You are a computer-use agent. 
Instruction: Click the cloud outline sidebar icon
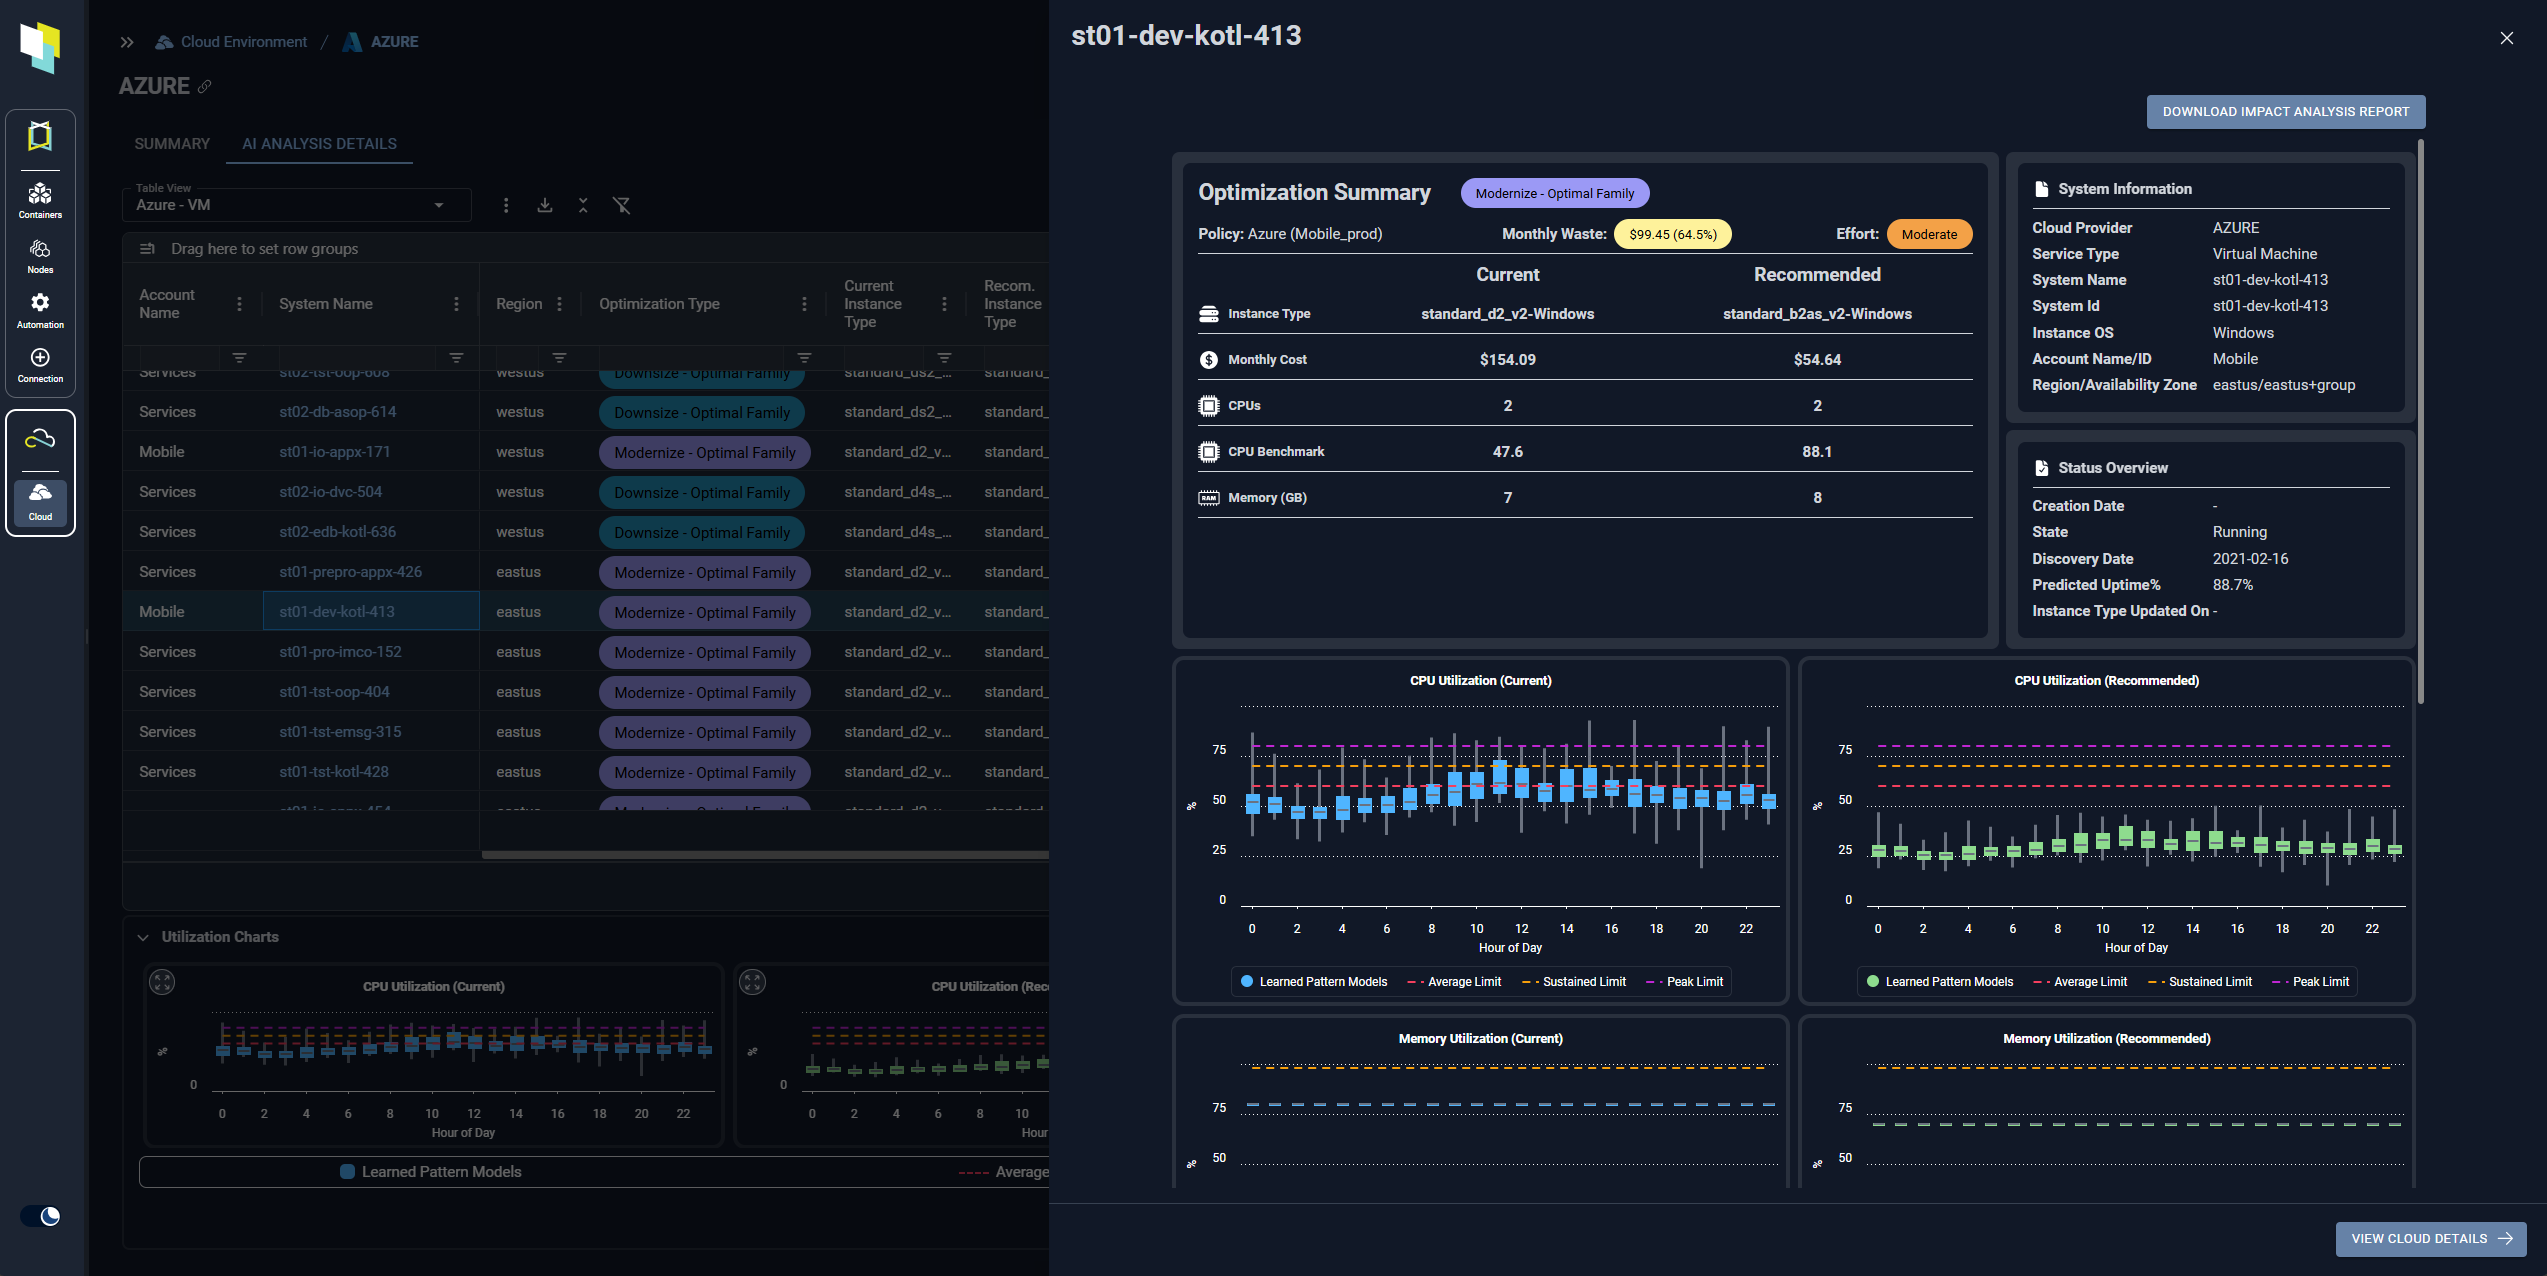click(x=40, y=439)
